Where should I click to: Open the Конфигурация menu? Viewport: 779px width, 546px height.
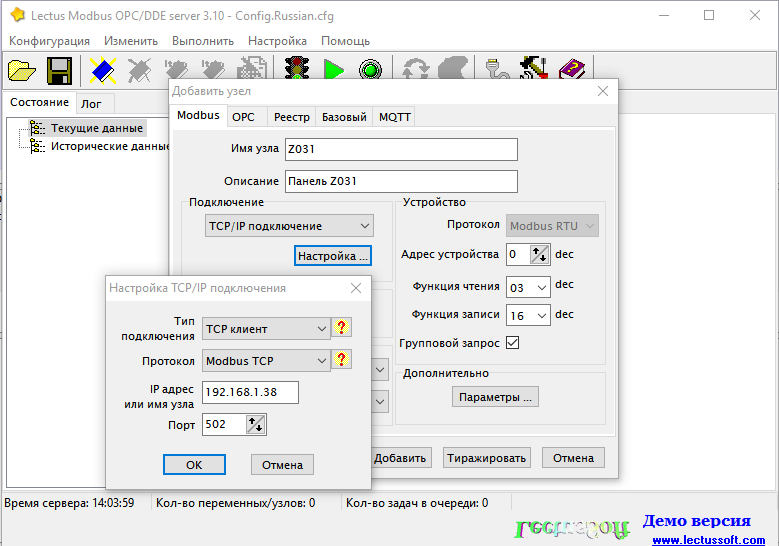[49, 41]
